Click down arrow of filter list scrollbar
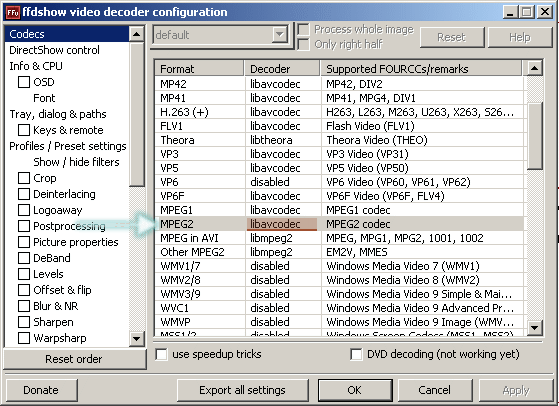559x406 pixels. click(137, 338)
